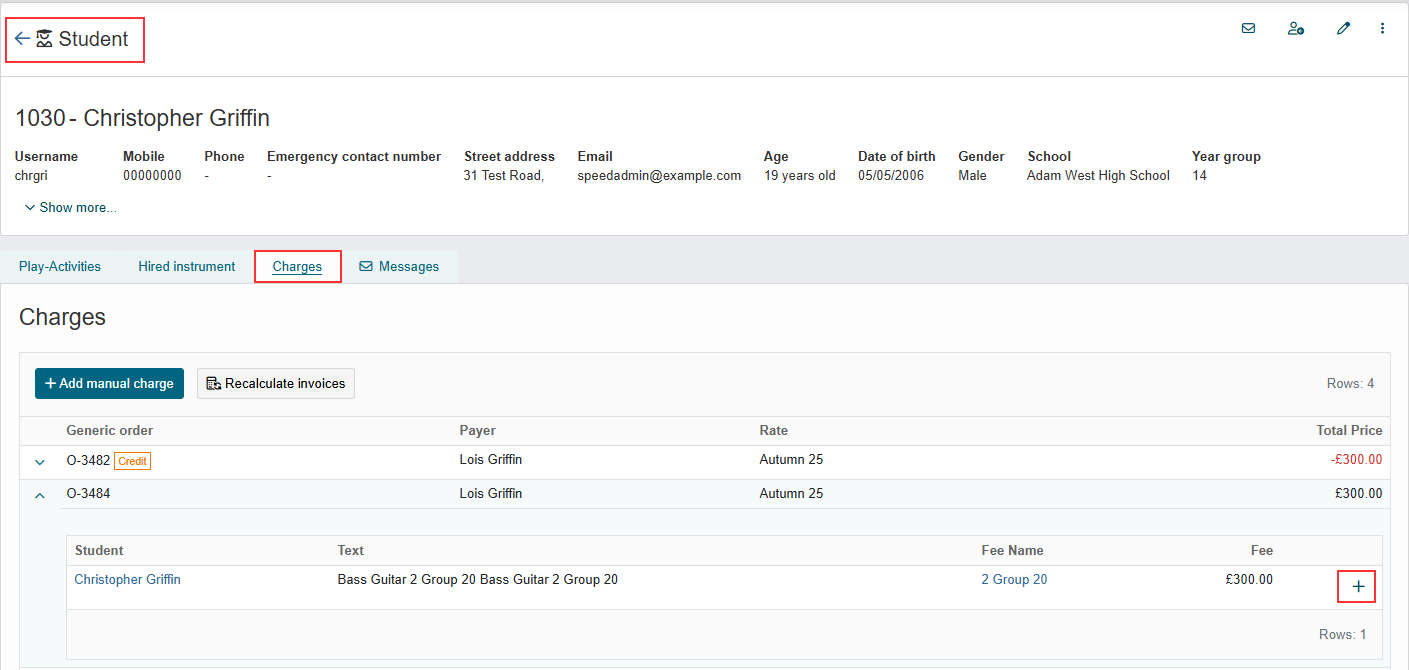This screenshot has height=670, width=1409.
Task: Open the 2 Group 20 fee link
Action: click(x=1014, y=579)
